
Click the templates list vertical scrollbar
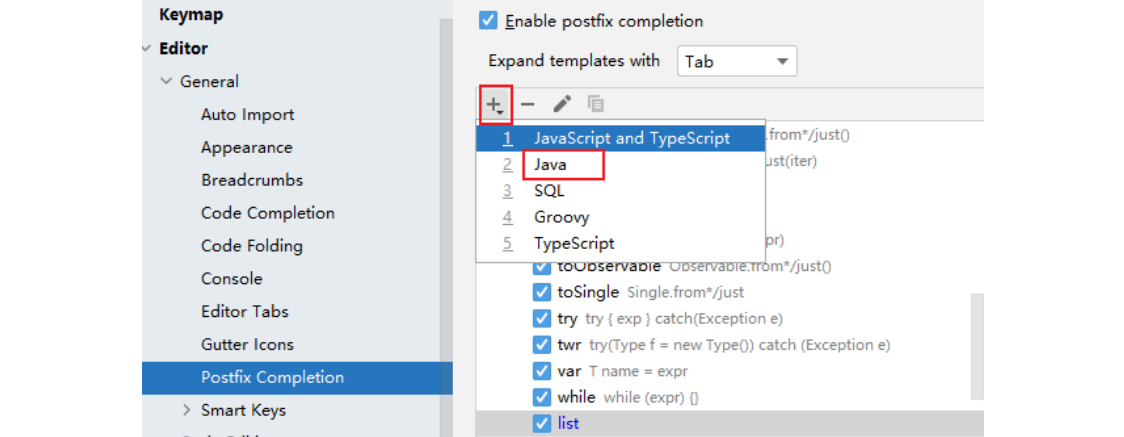pos(977,340)
